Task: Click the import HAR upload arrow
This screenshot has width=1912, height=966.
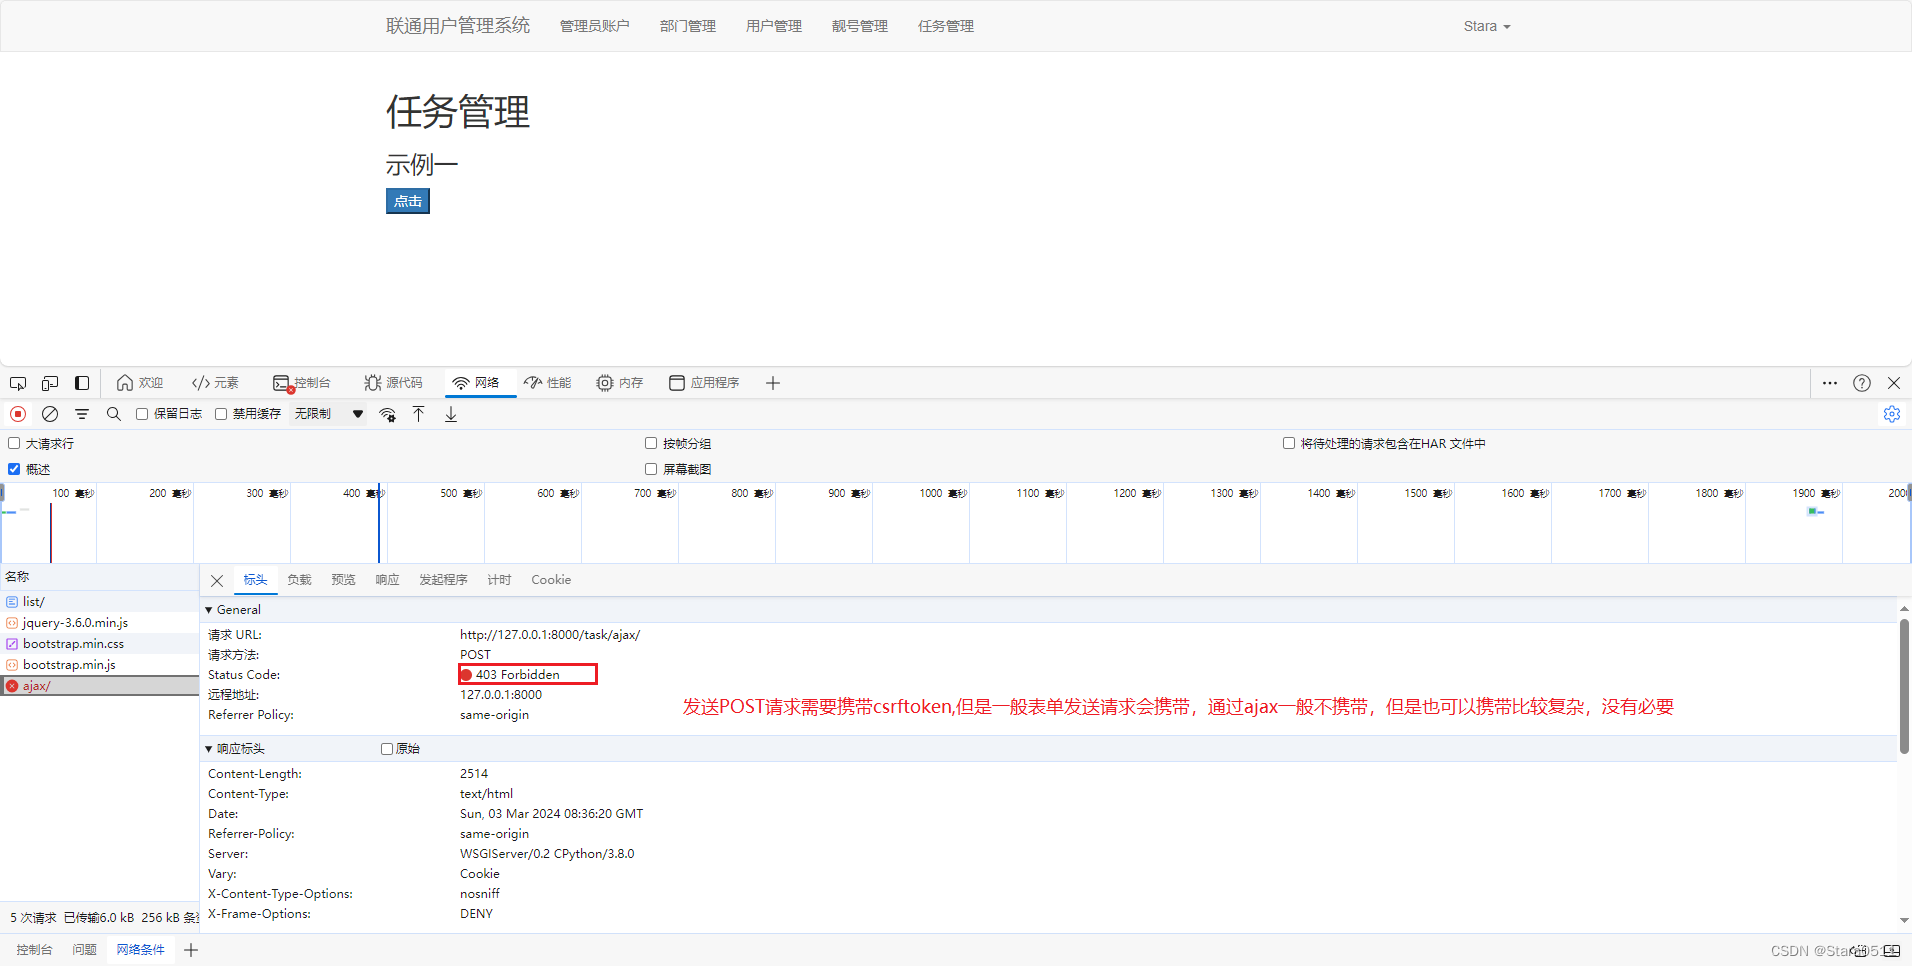Action: [x=419, y=414]
